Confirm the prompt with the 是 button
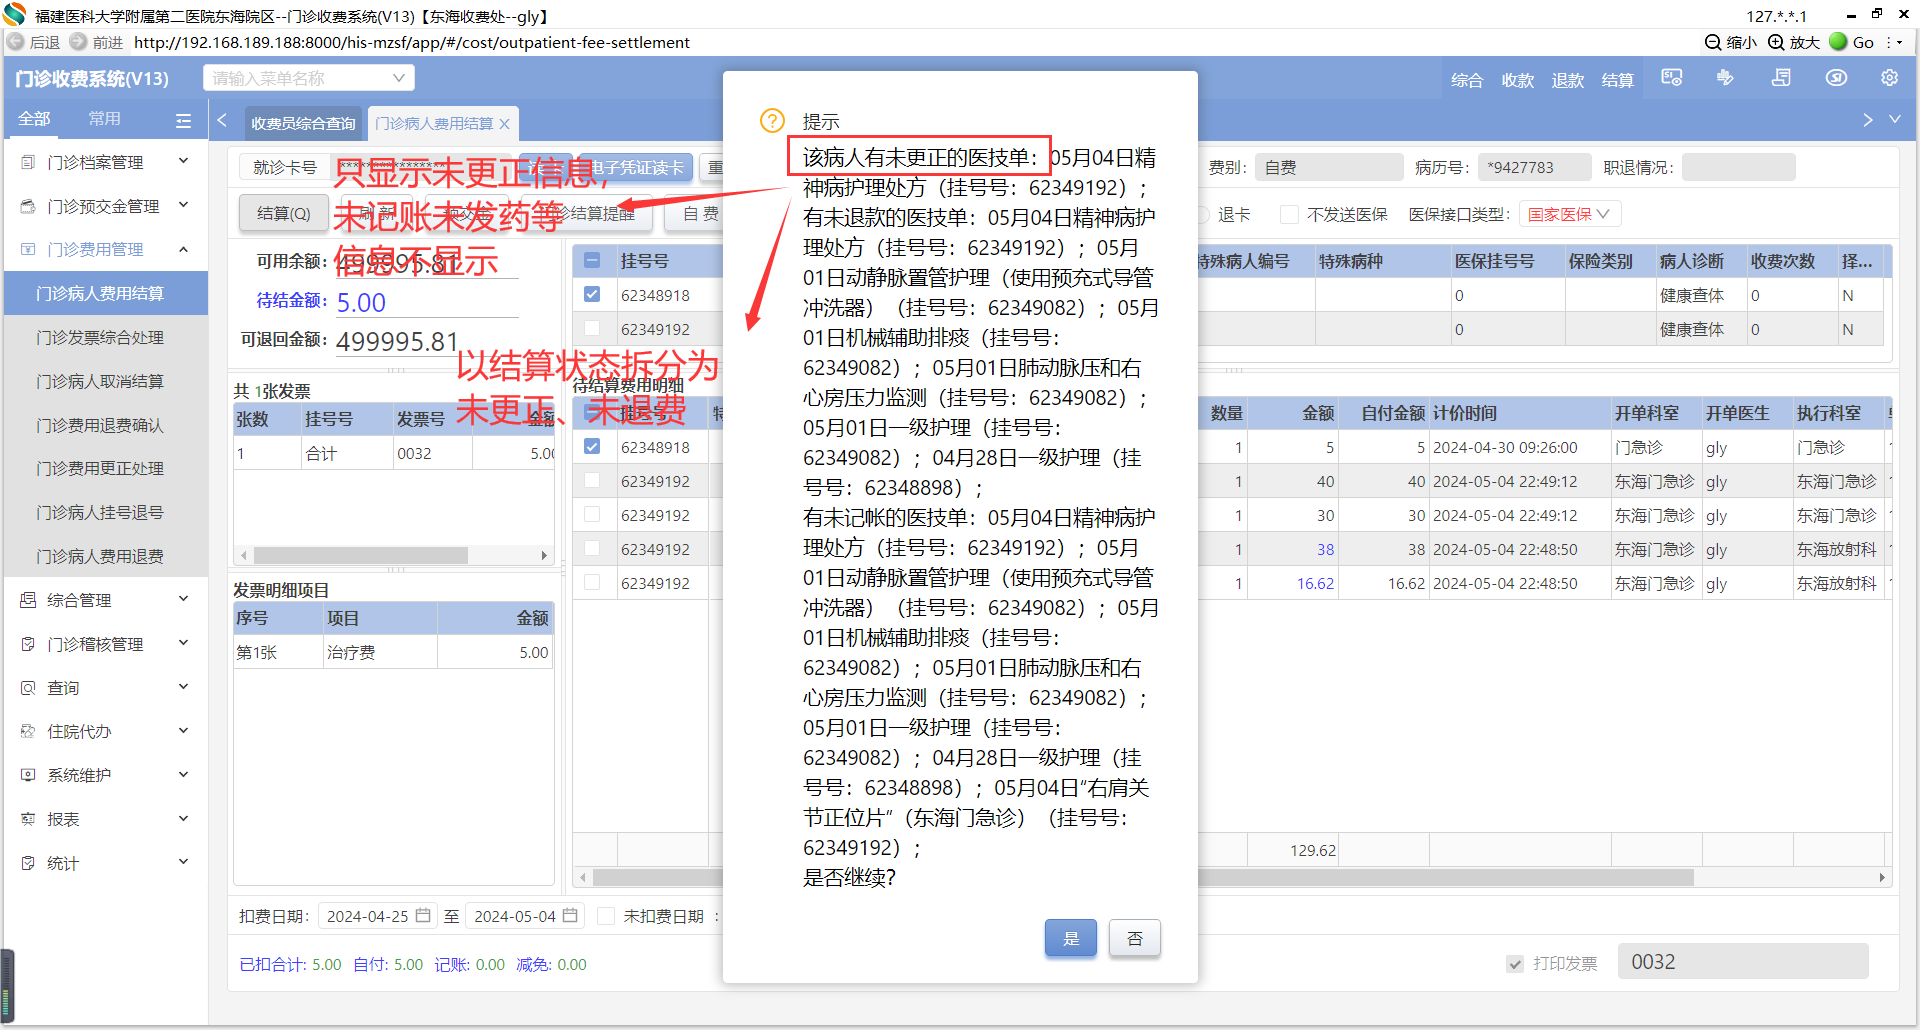The image size is (1920, 1030). pos(1071,938)
